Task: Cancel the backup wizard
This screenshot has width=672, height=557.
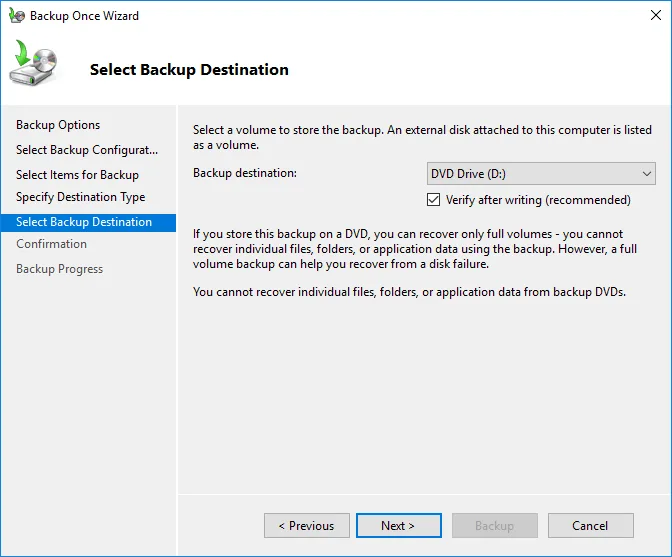Action: (591, 525)
